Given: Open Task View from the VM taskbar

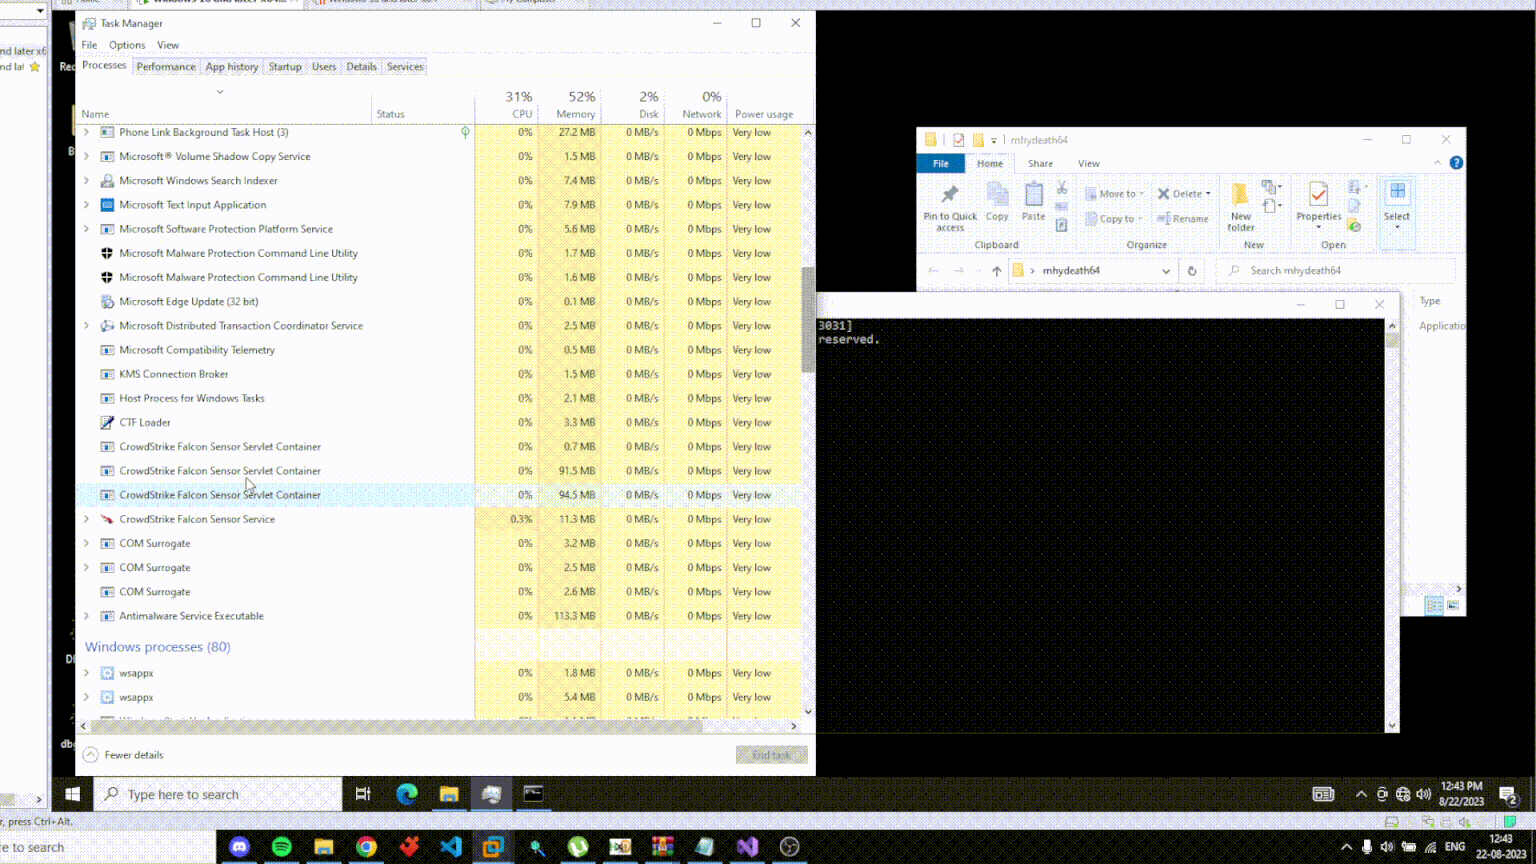Looking at the screenshot, I should pos(363,794).
